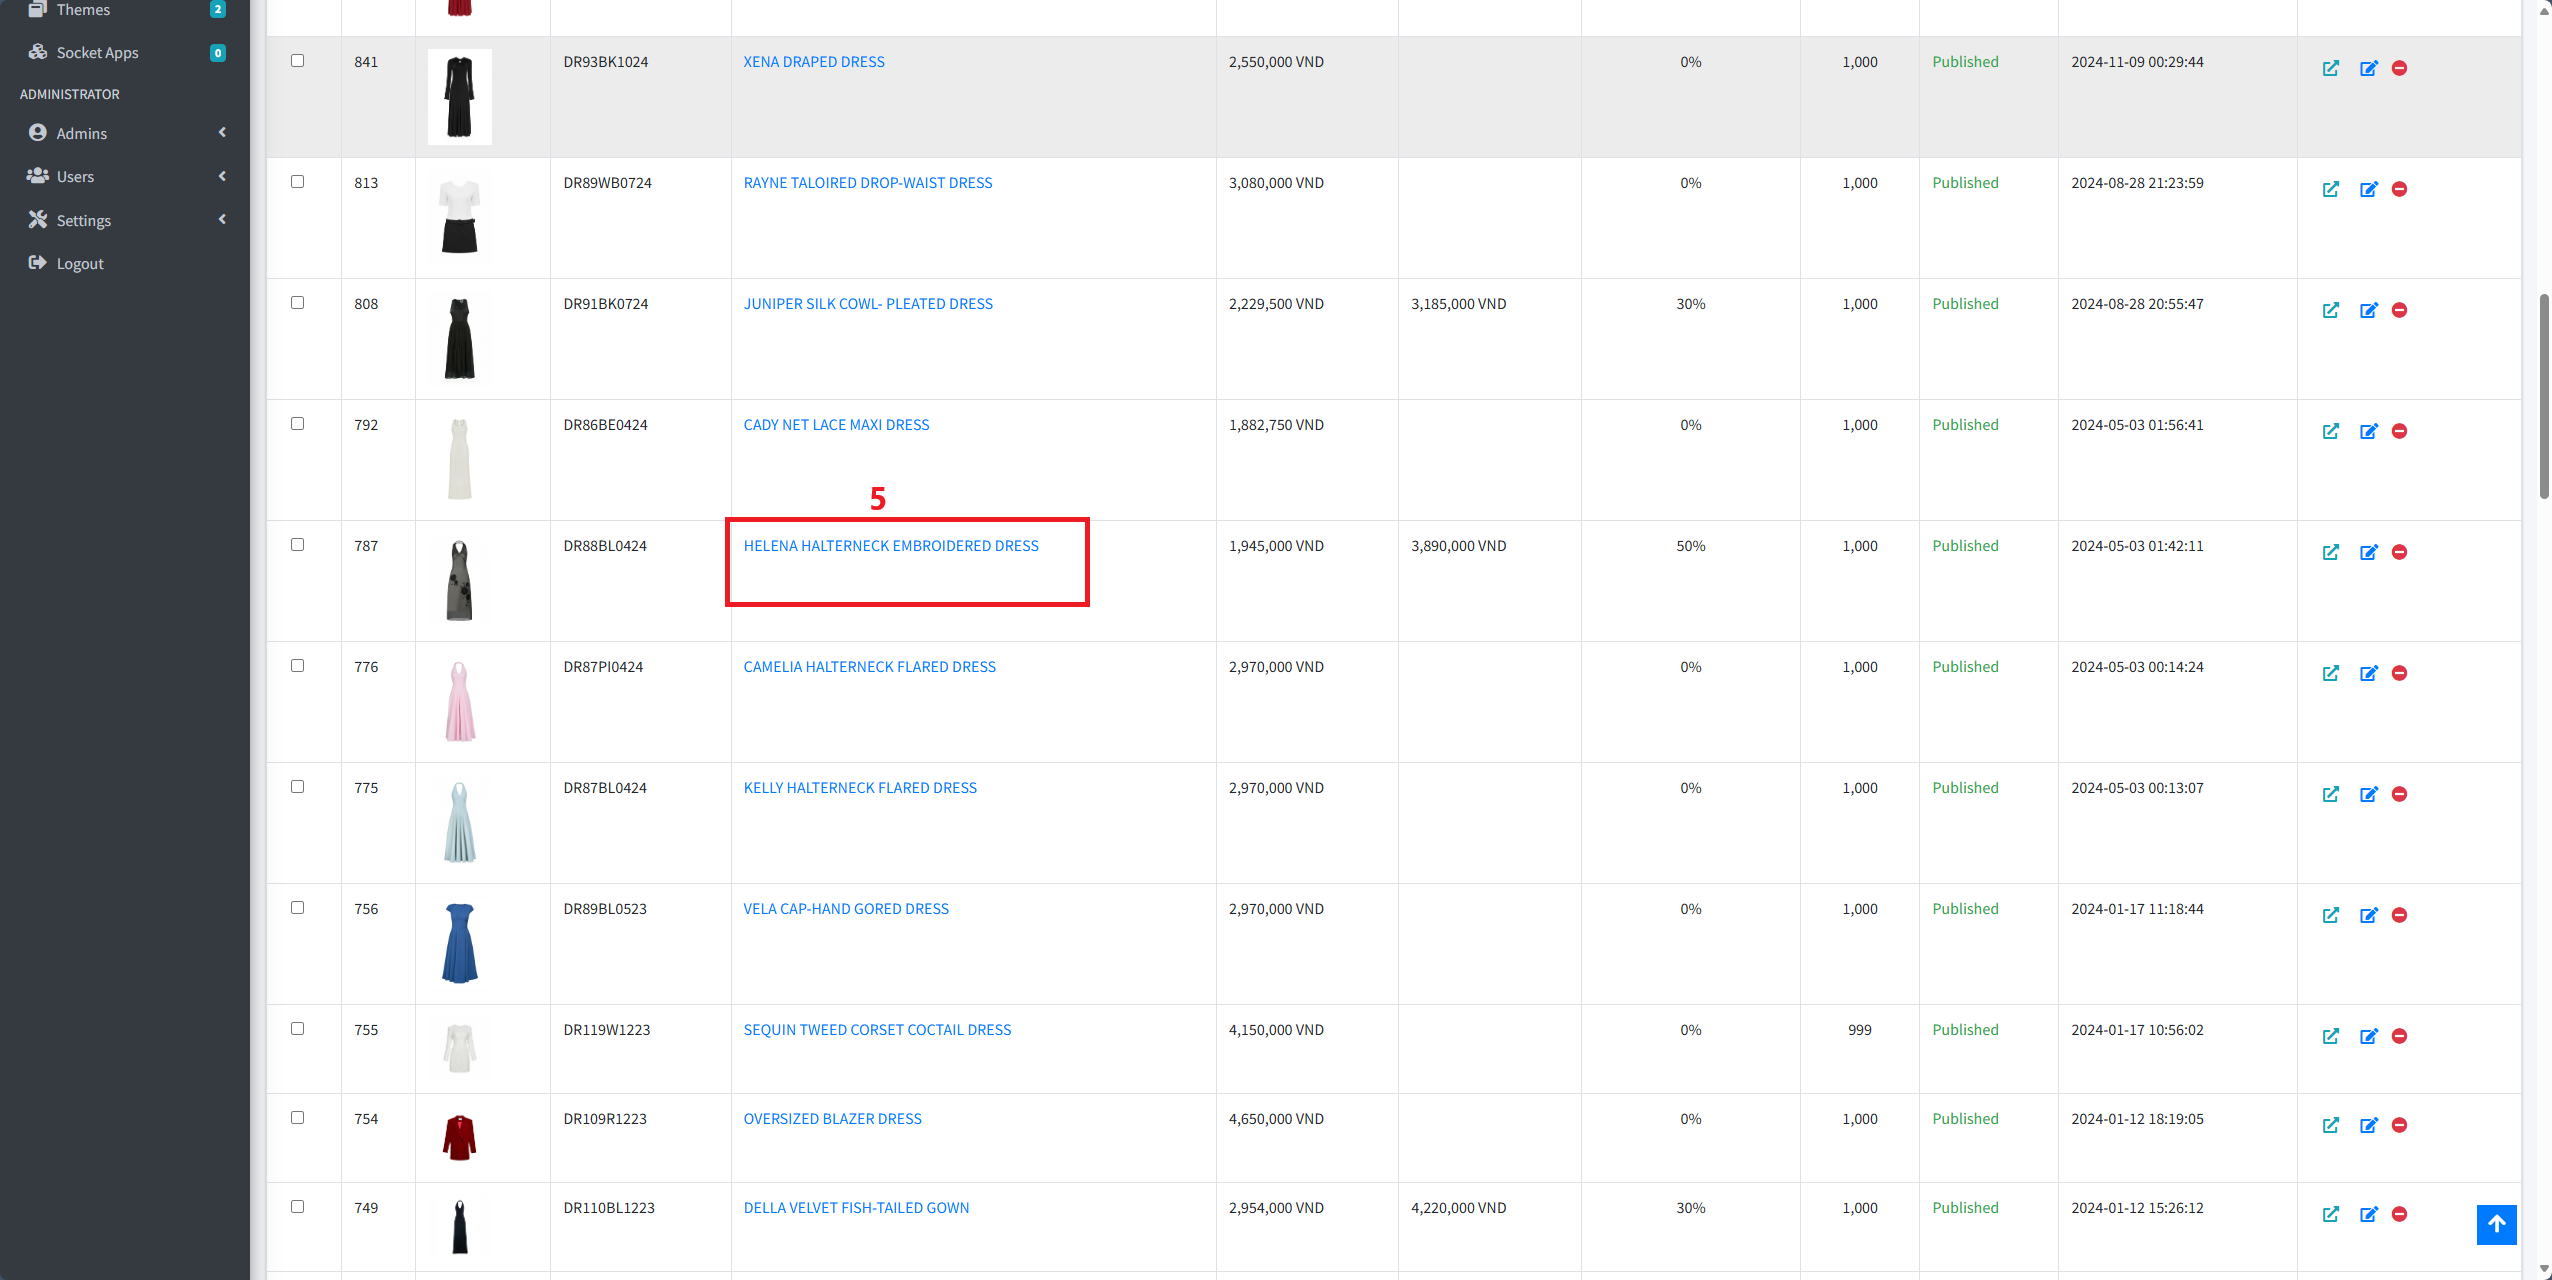
Task: Open the Settings submenu chevron
Action: tap(222, 220)
